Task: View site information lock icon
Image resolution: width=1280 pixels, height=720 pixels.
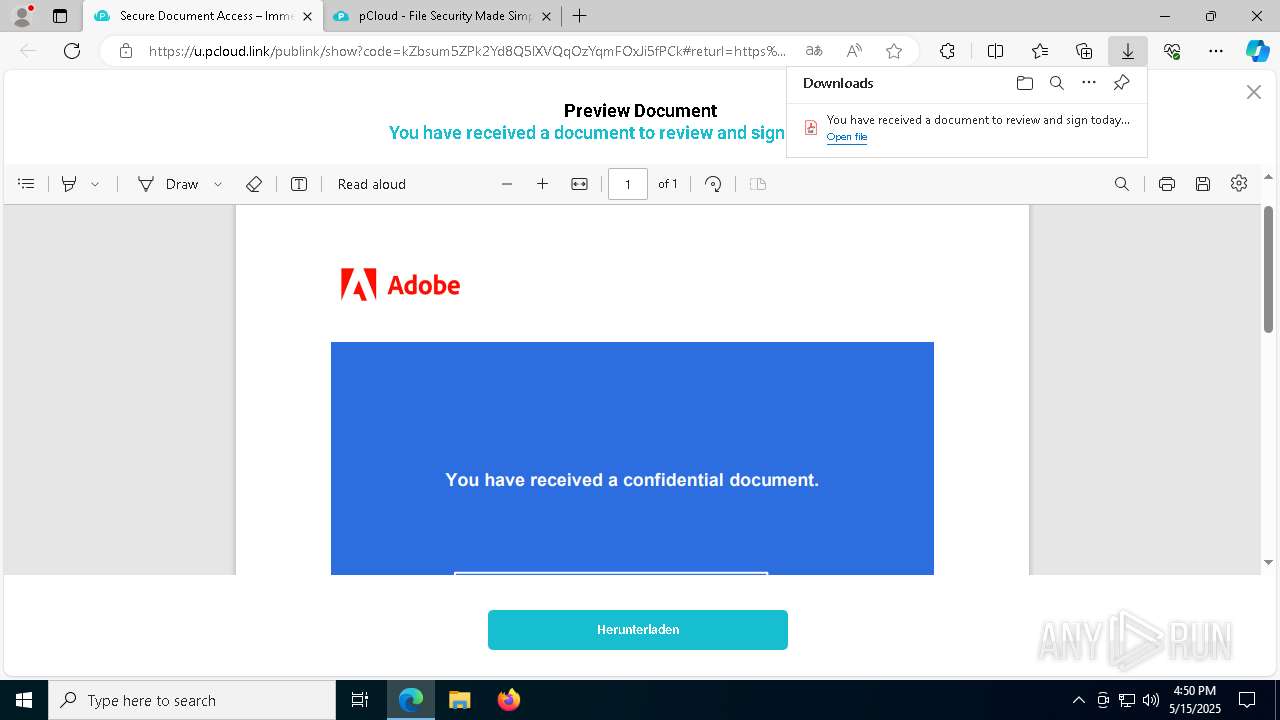Action: [x=125, y=51]
